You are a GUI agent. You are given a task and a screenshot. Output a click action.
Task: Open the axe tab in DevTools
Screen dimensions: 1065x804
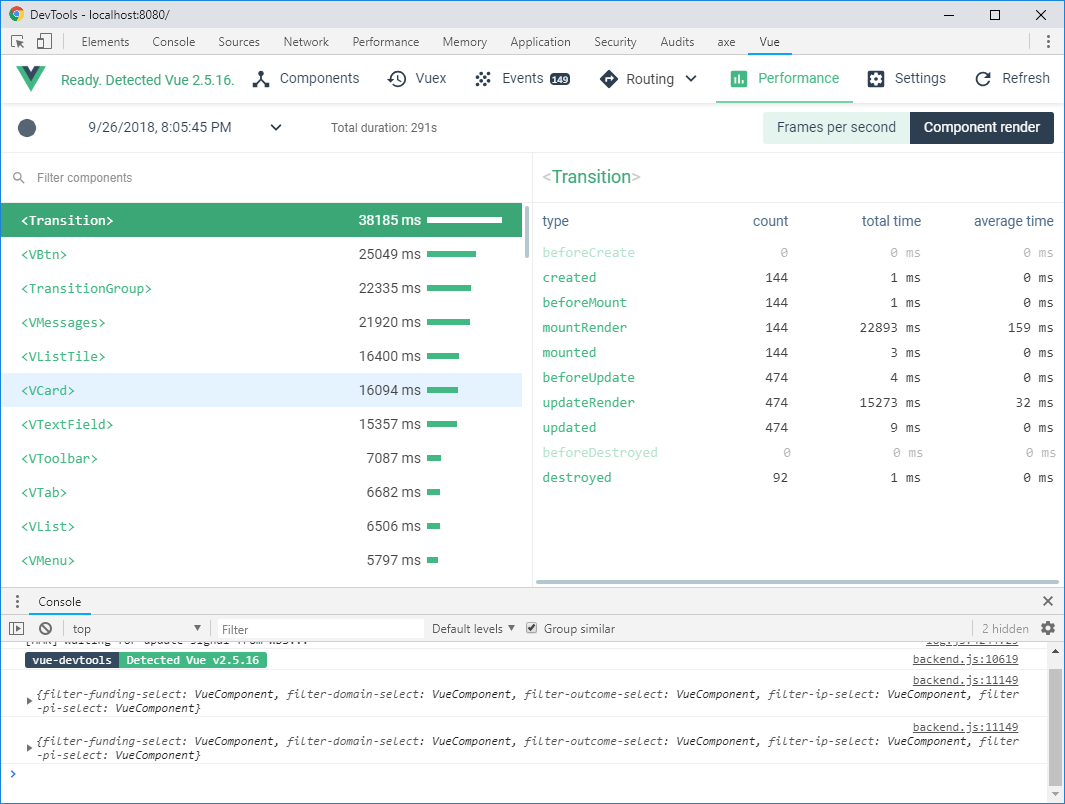[x=728, y=41]
